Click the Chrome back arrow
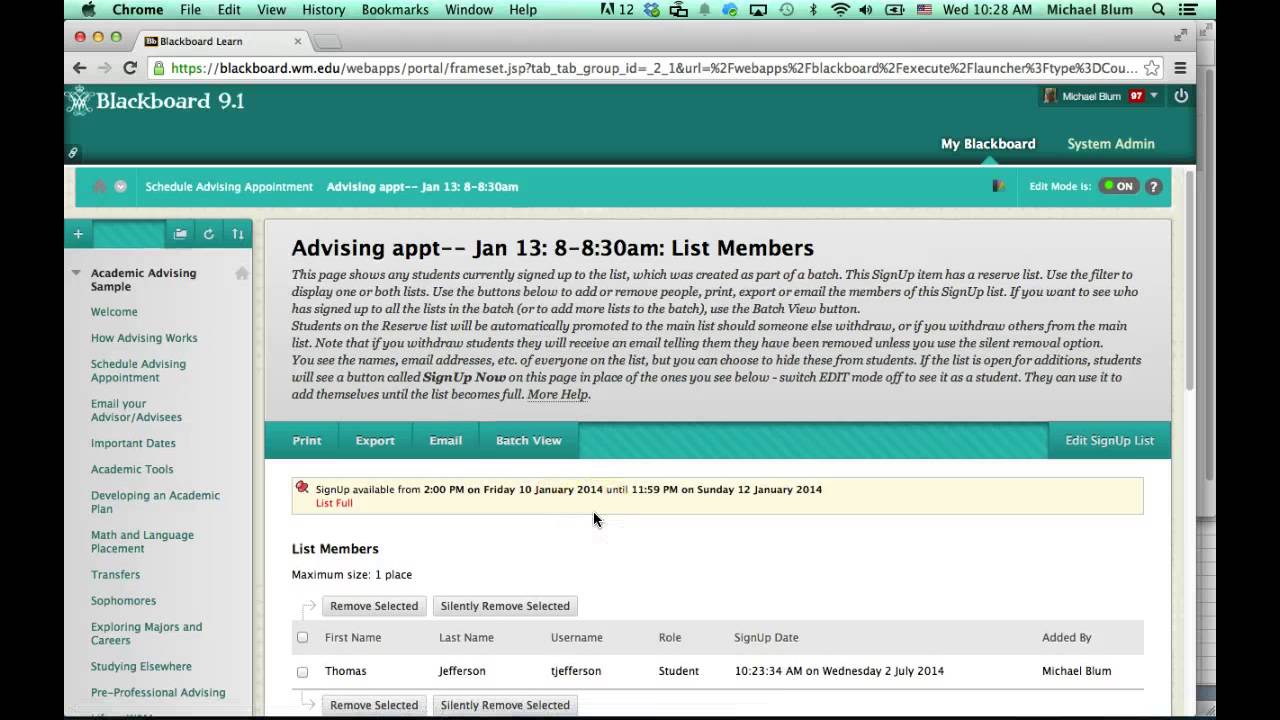Screen dimensions: 1280x720 80,68
